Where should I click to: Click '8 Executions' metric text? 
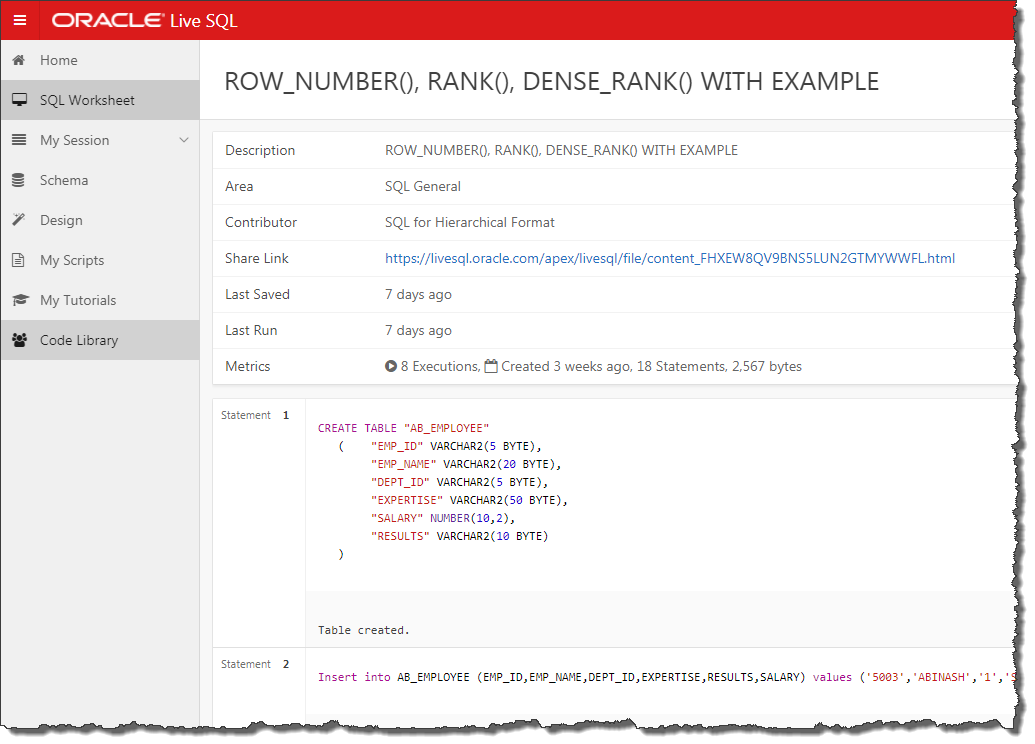tap(439, 366)
